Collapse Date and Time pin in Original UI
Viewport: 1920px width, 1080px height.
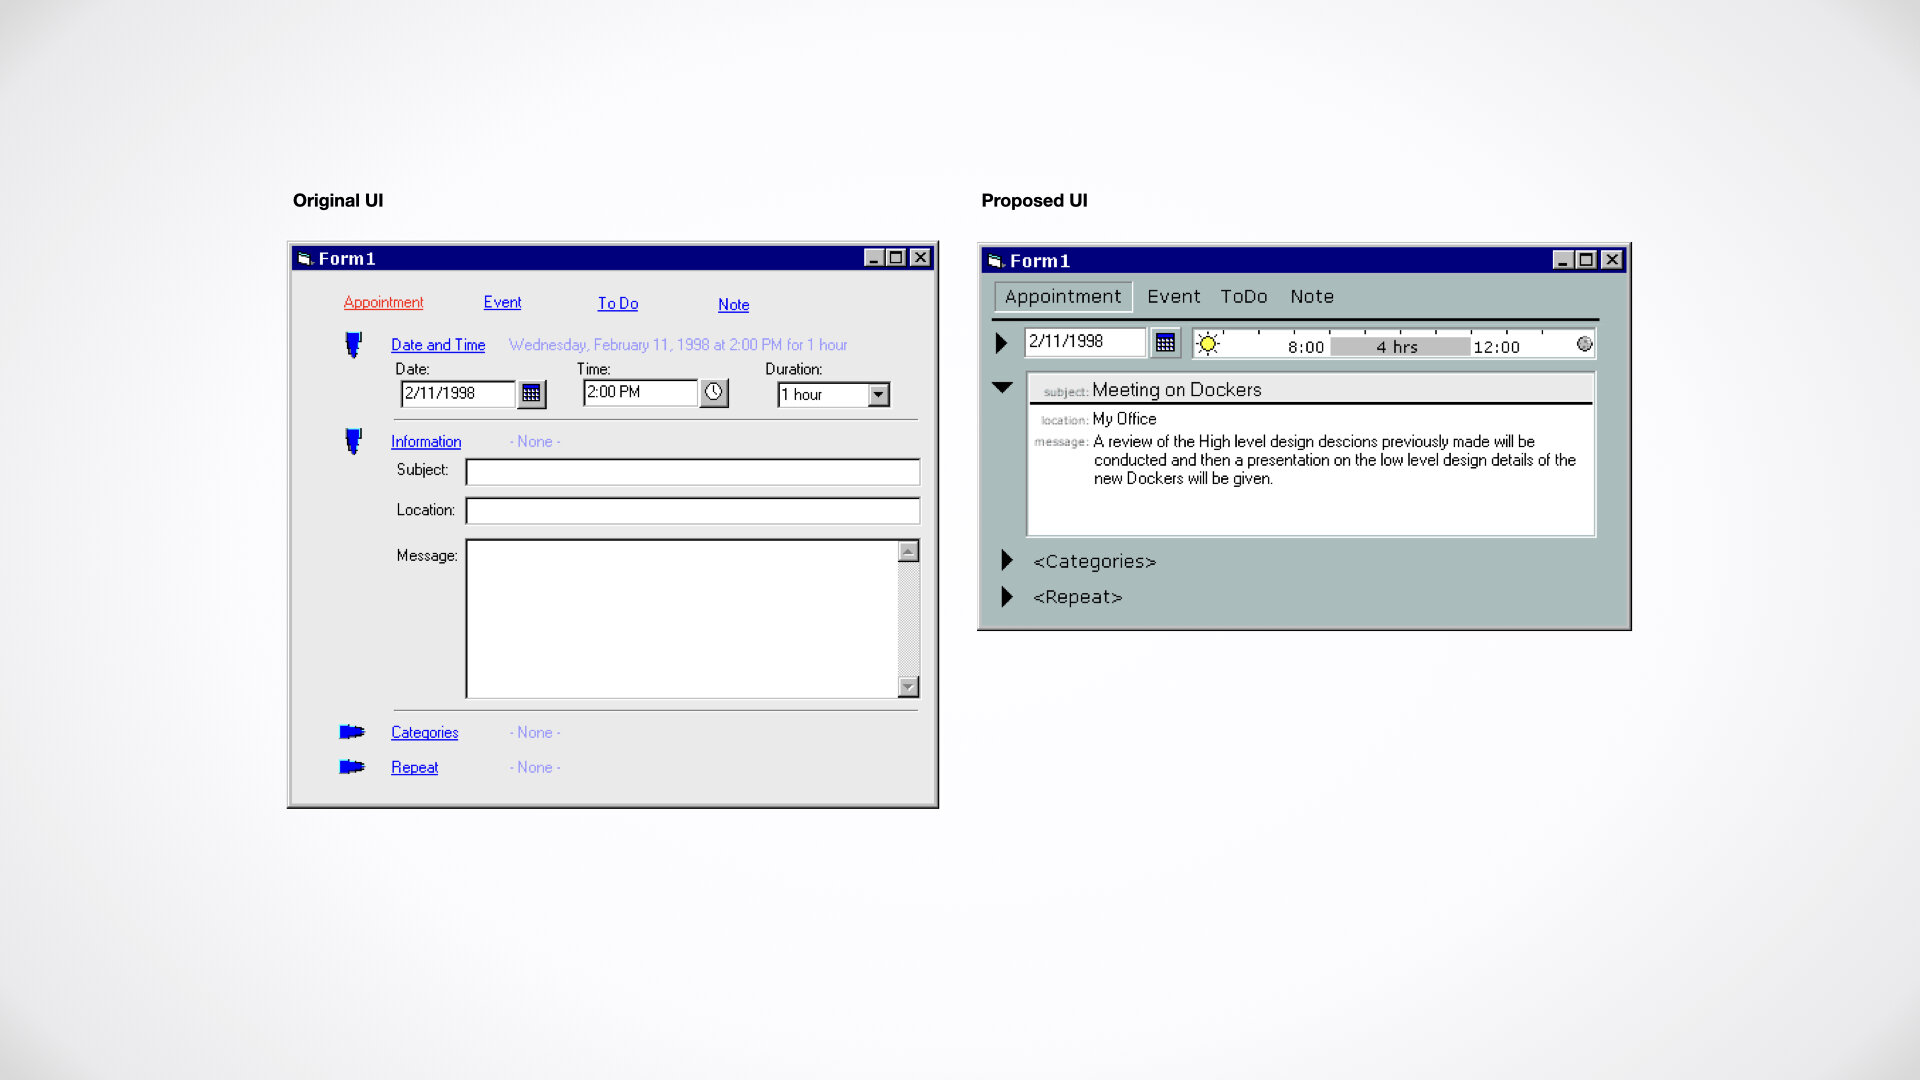point(353,345)
